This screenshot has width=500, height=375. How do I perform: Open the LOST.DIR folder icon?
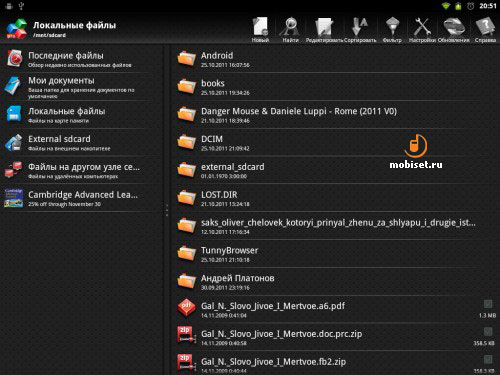click(186, 198)
